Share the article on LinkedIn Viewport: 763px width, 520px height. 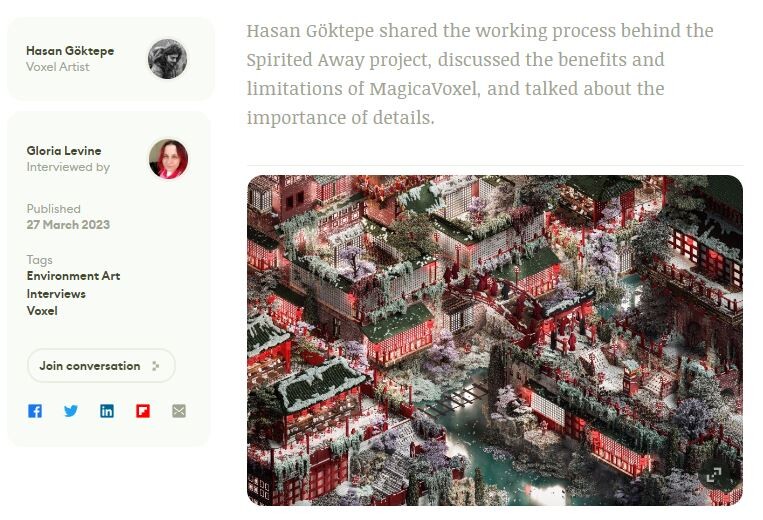[107, 411]
